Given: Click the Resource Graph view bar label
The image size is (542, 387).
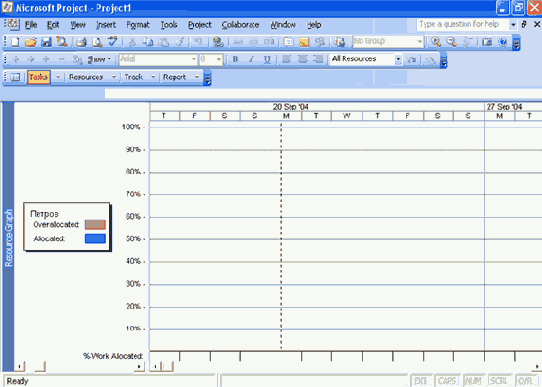Looking at the screenshot, I should pyautogui.click(x=9, y=238).
